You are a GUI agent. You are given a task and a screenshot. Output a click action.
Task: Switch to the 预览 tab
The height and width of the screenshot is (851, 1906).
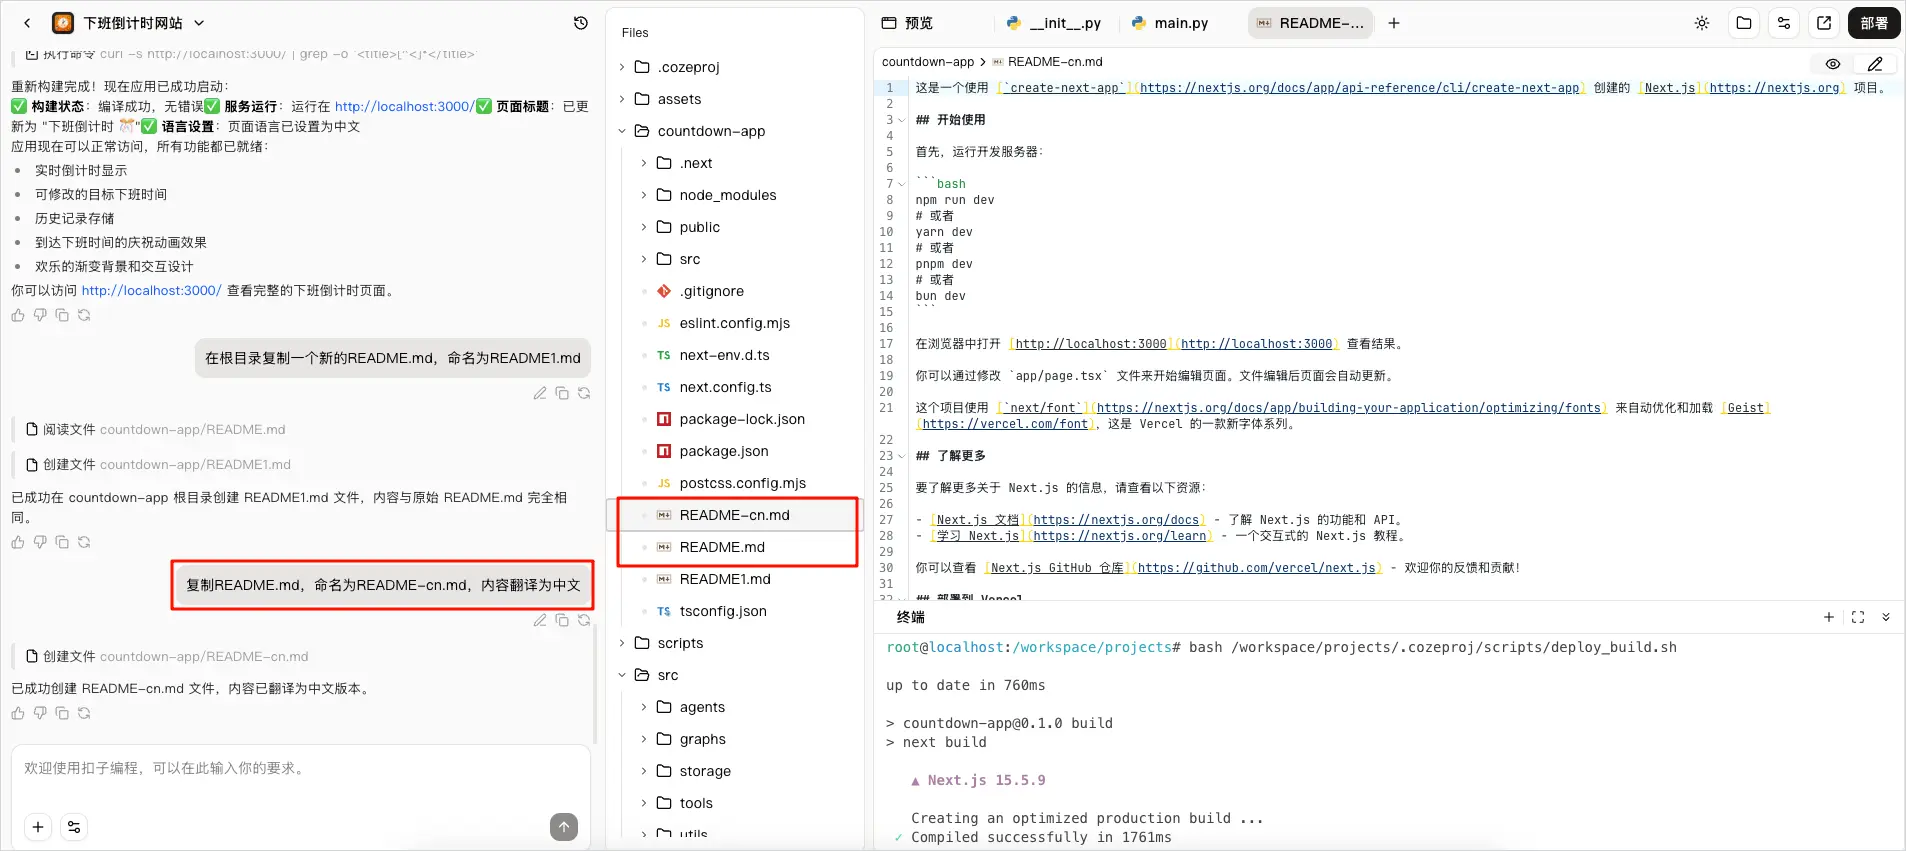[x=907, y=23]
